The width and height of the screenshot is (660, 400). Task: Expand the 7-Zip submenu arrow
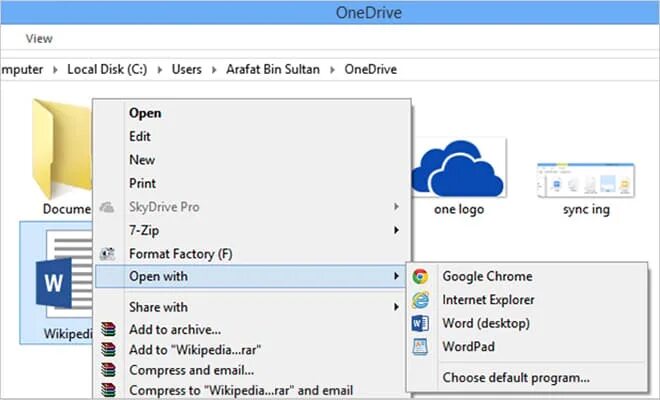396,230
